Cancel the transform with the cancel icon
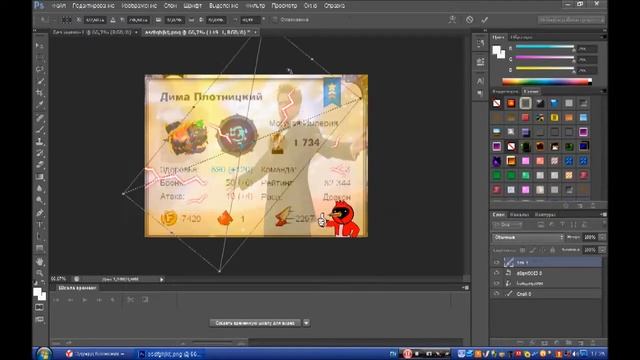This screenshot has height=360, width=640. click(x=469, y=20)
